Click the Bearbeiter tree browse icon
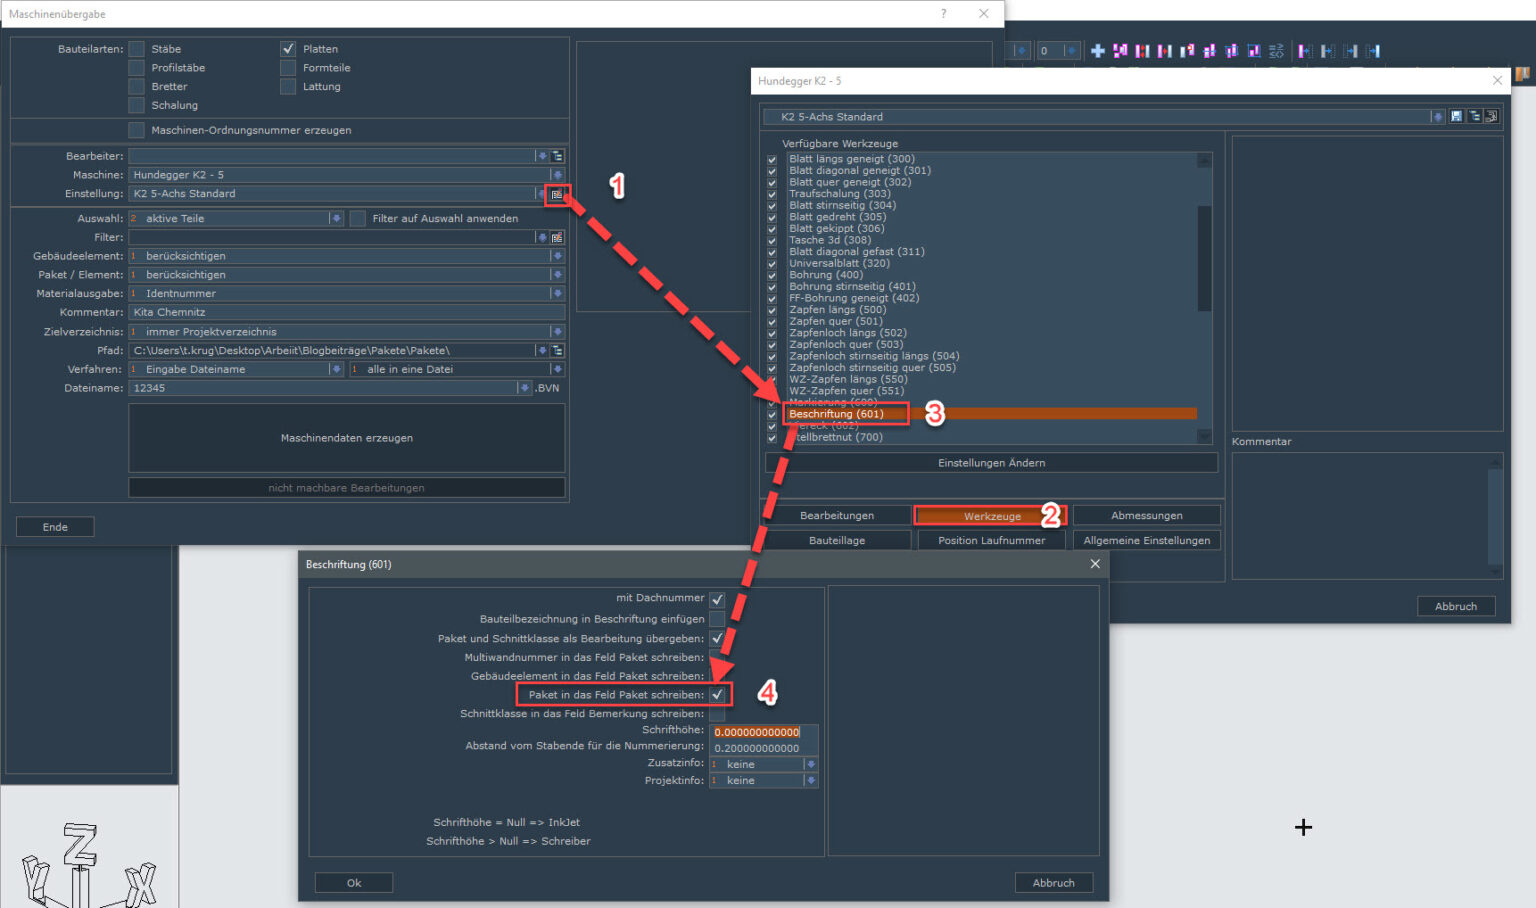This screenshot has height=908, width=1536. [557, 156]
